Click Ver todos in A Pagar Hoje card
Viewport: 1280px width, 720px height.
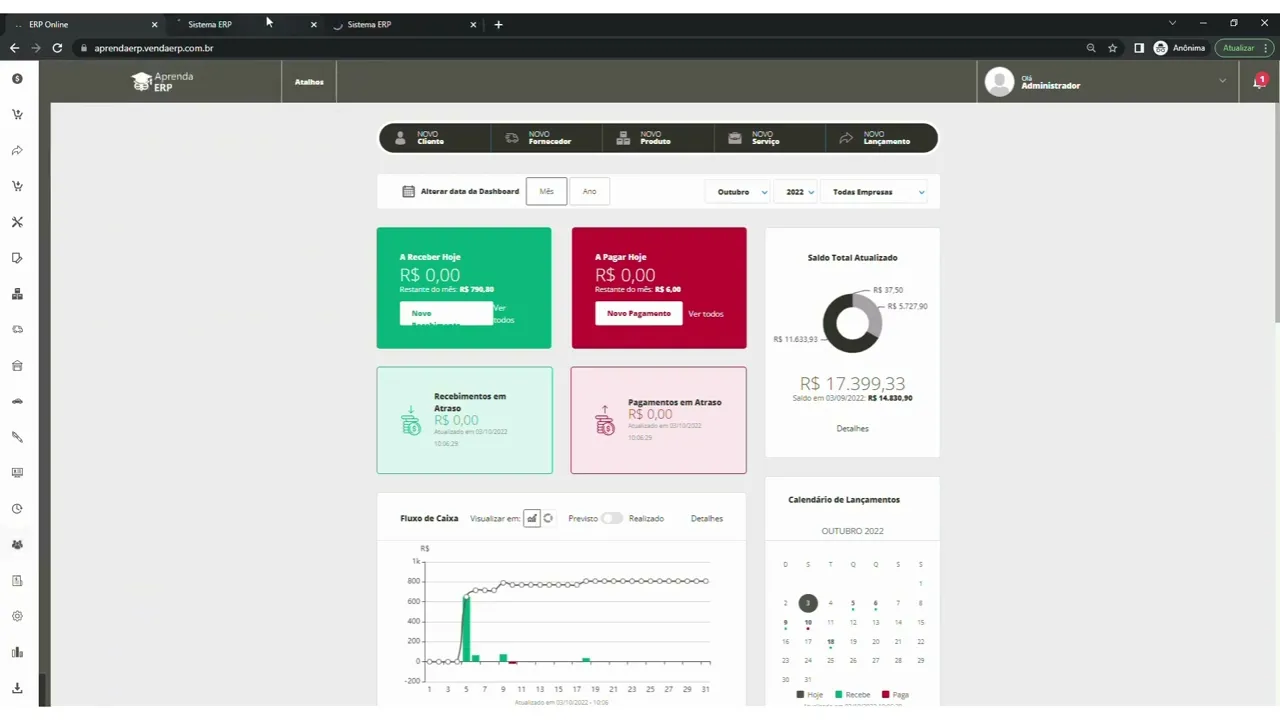click(x=705, y=314)
